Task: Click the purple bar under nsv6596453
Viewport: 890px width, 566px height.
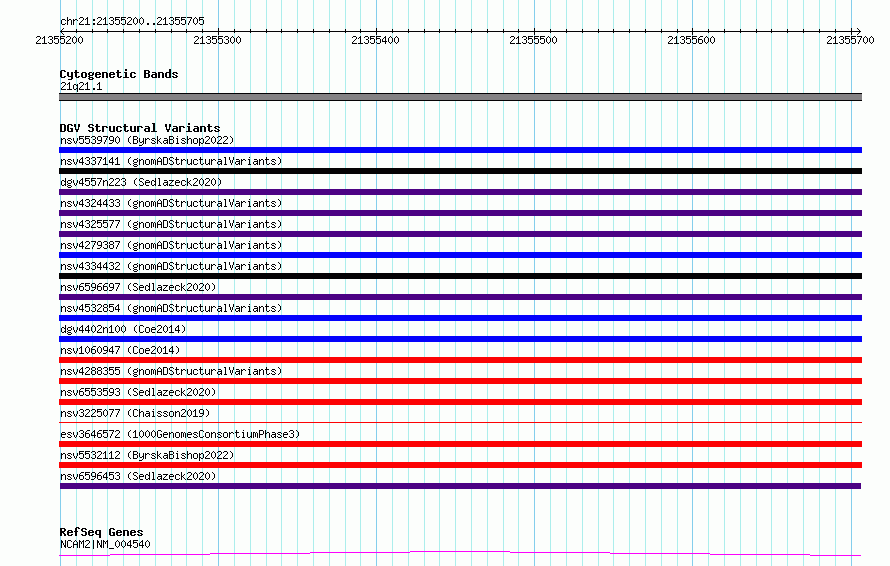Action: coord(460,486)
